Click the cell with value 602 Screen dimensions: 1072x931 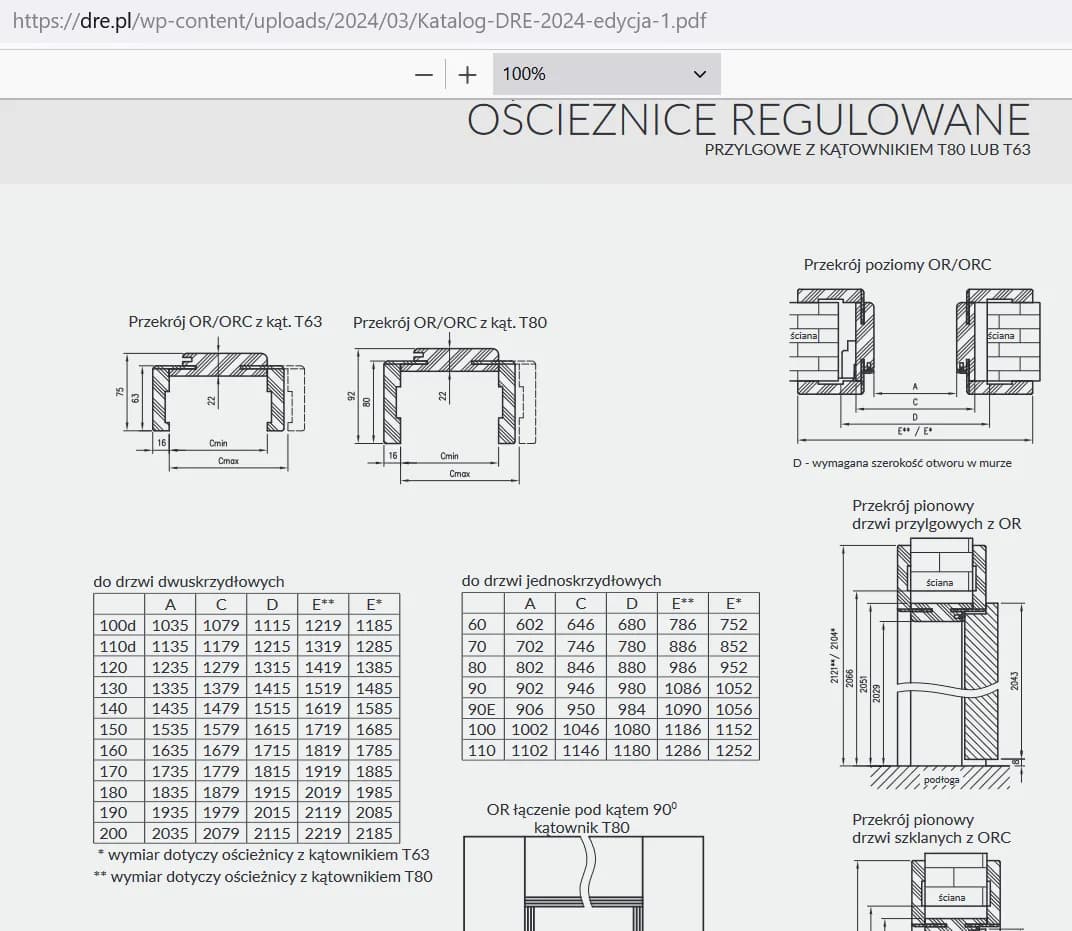[x=530, y=625]
